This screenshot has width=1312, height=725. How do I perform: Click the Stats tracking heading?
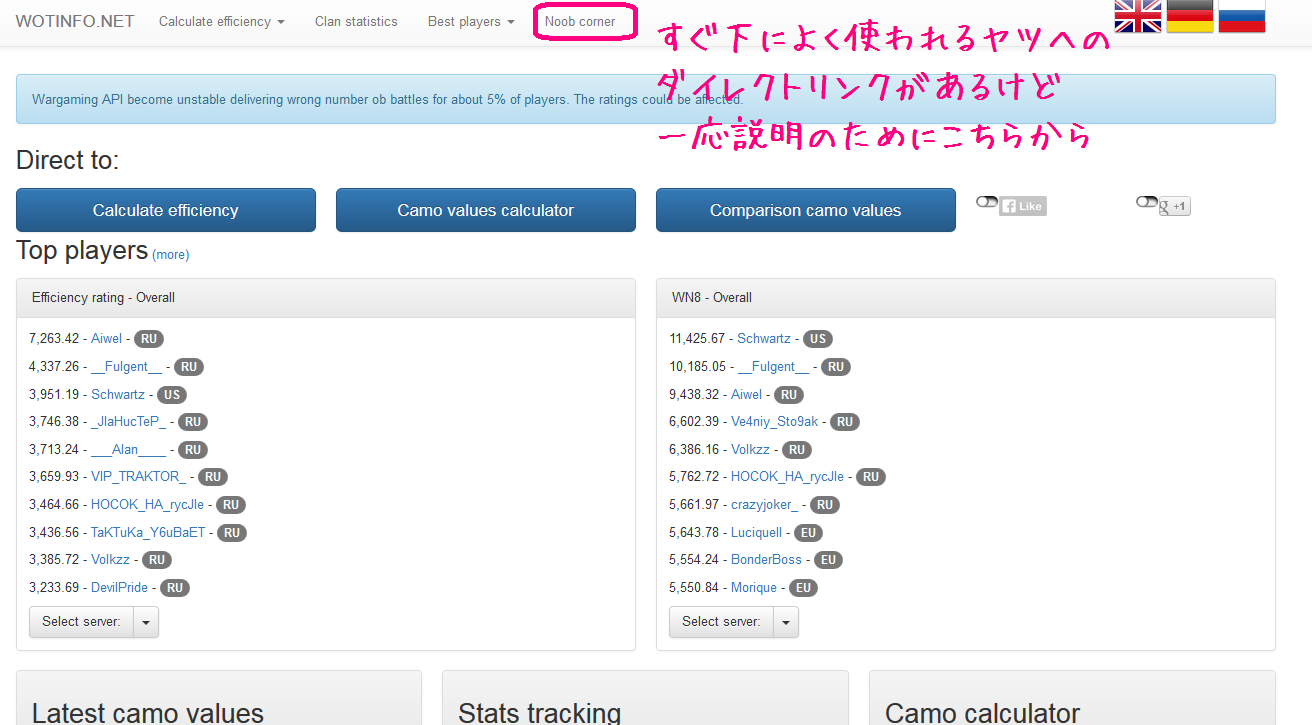(x=540, y=713)
